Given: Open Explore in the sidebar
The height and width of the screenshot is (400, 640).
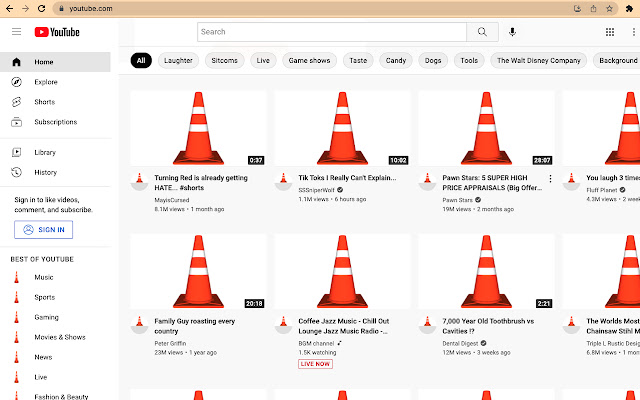Looking at the screenshot, I should 55,82.
